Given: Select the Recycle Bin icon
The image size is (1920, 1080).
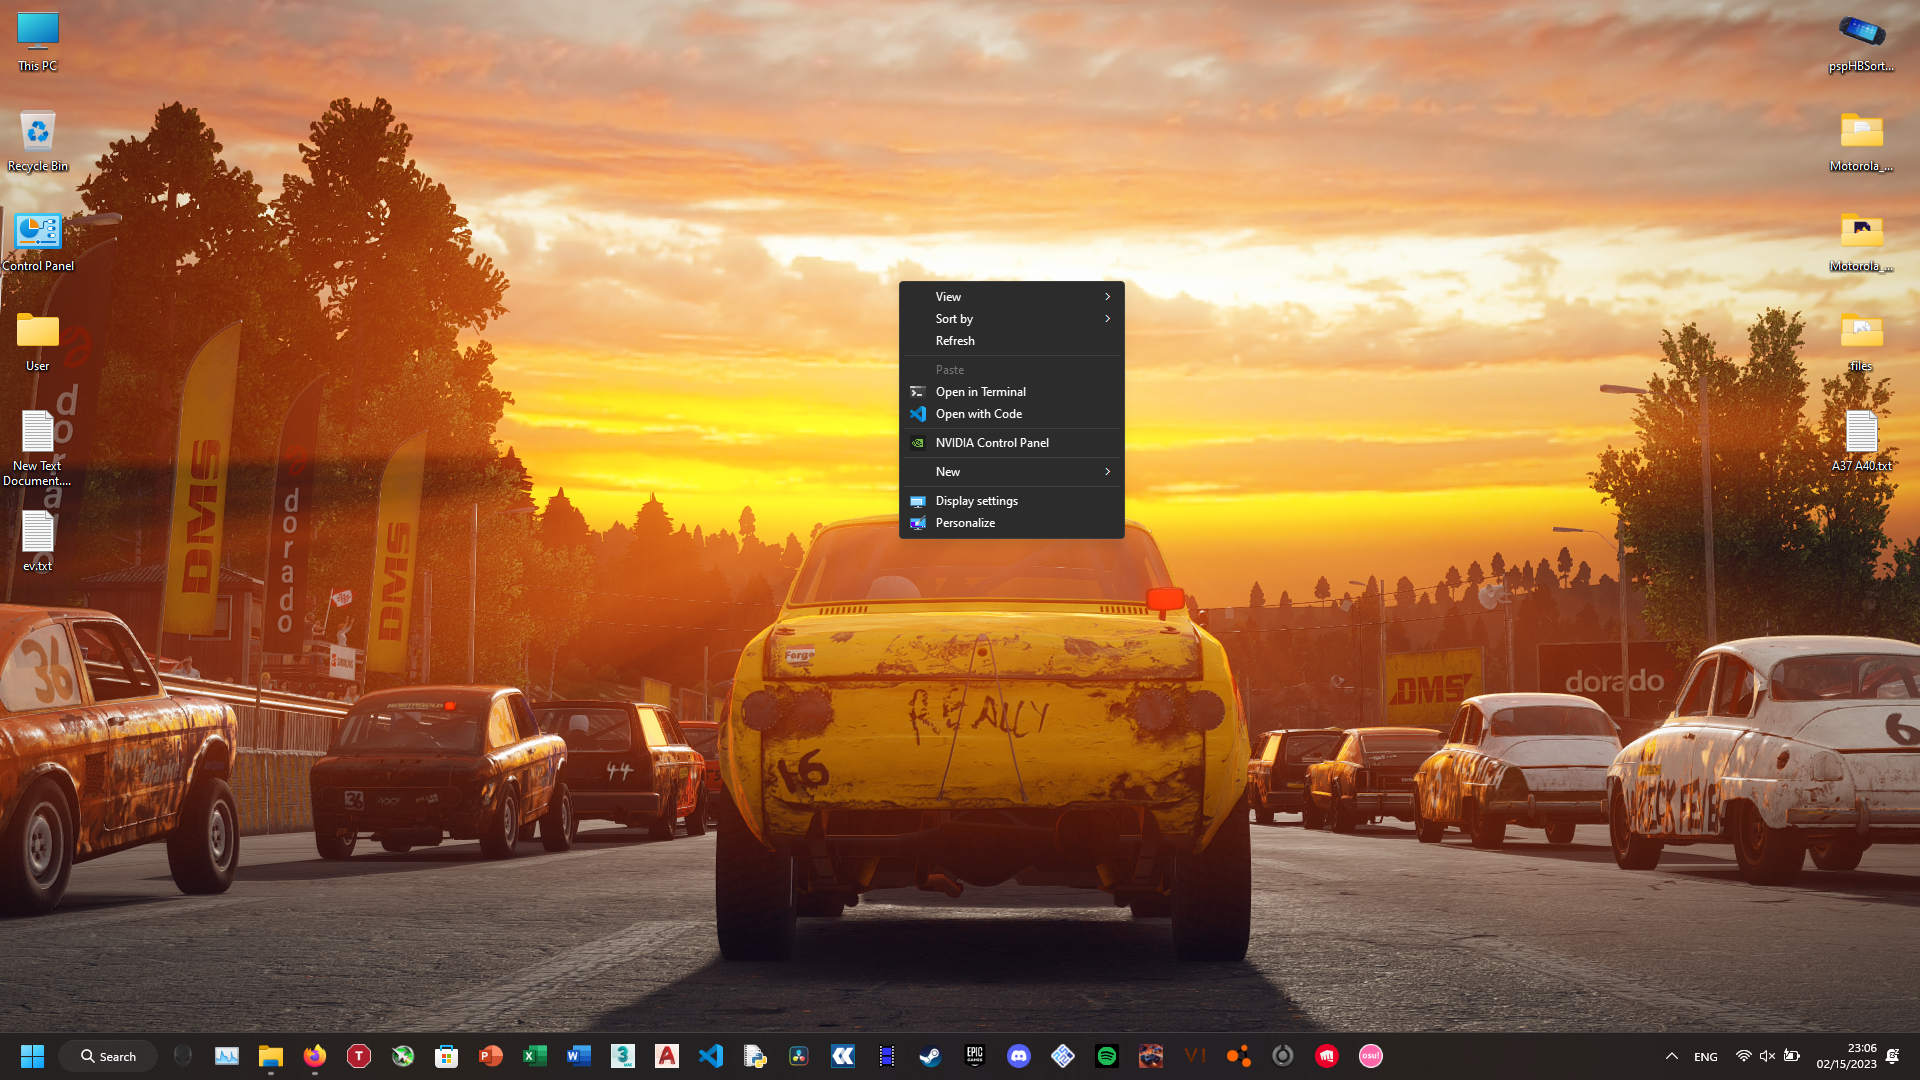Looking at the screenshot, I should tap(37, 141).
